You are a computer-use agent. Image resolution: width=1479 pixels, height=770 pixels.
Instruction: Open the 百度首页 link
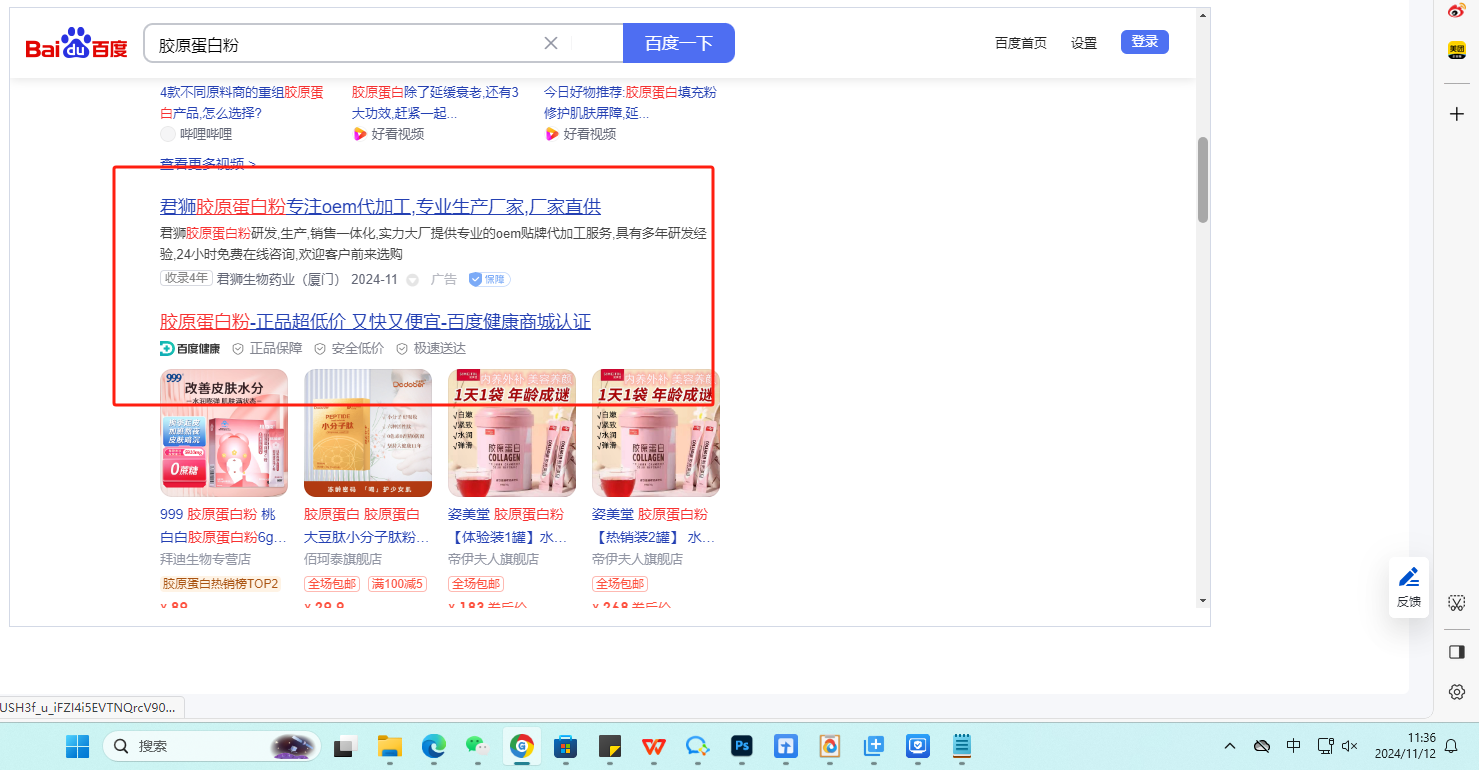1021,43
